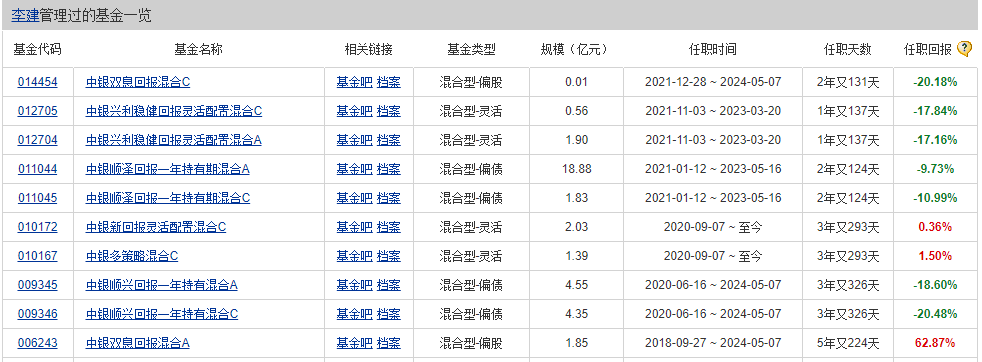The width and height of the screenshot is (982, 362).
Task: Open fund code 011044
Action: point(38,169)
